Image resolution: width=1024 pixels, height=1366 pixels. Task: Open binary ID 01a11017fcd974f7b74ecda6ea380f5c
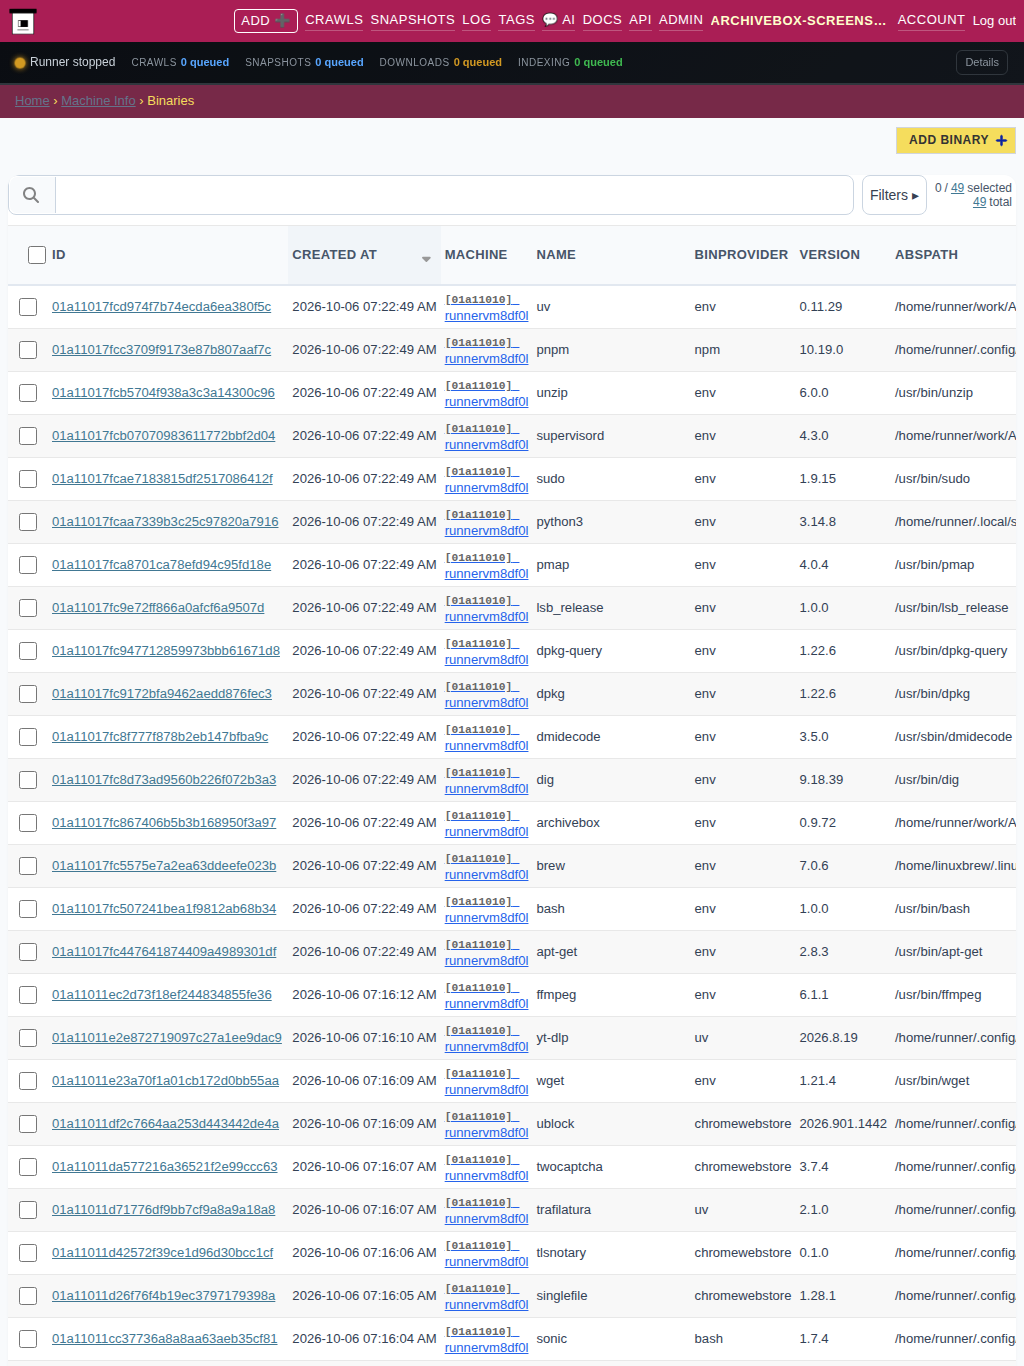click(x=161, y=307)
